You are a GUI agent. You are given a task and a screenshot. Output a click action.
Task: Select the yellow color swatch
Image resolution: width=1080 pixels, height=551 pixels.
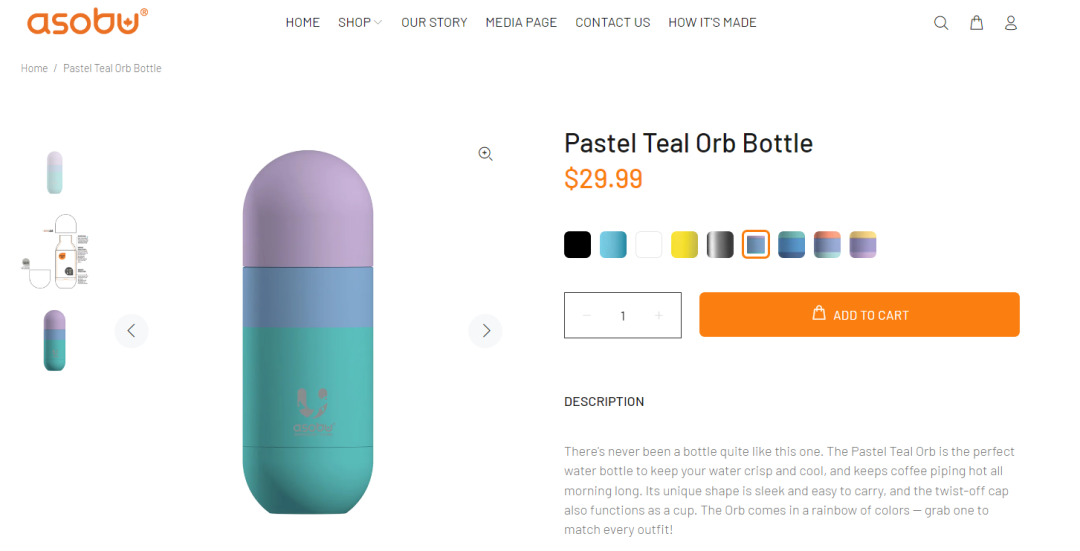pos(684,245)
